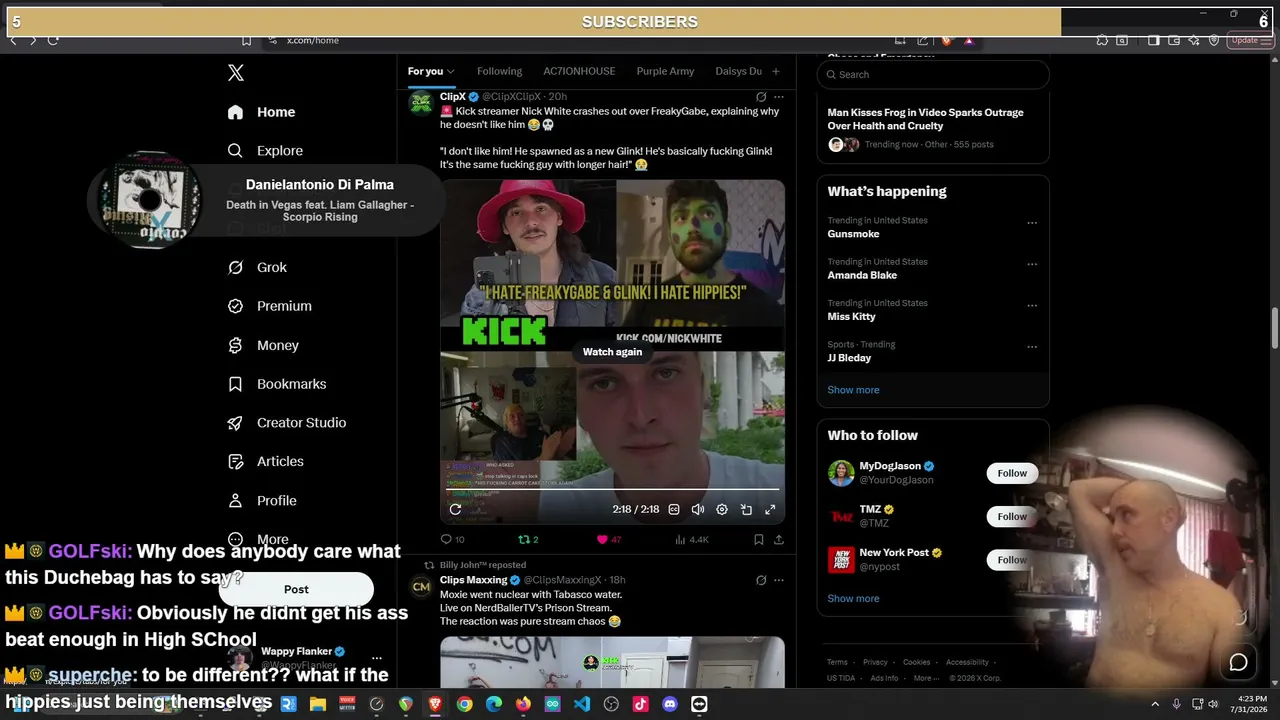Open video settings gear in the player
Viewport: 1280px width, 720px height.
coord(722,509)
